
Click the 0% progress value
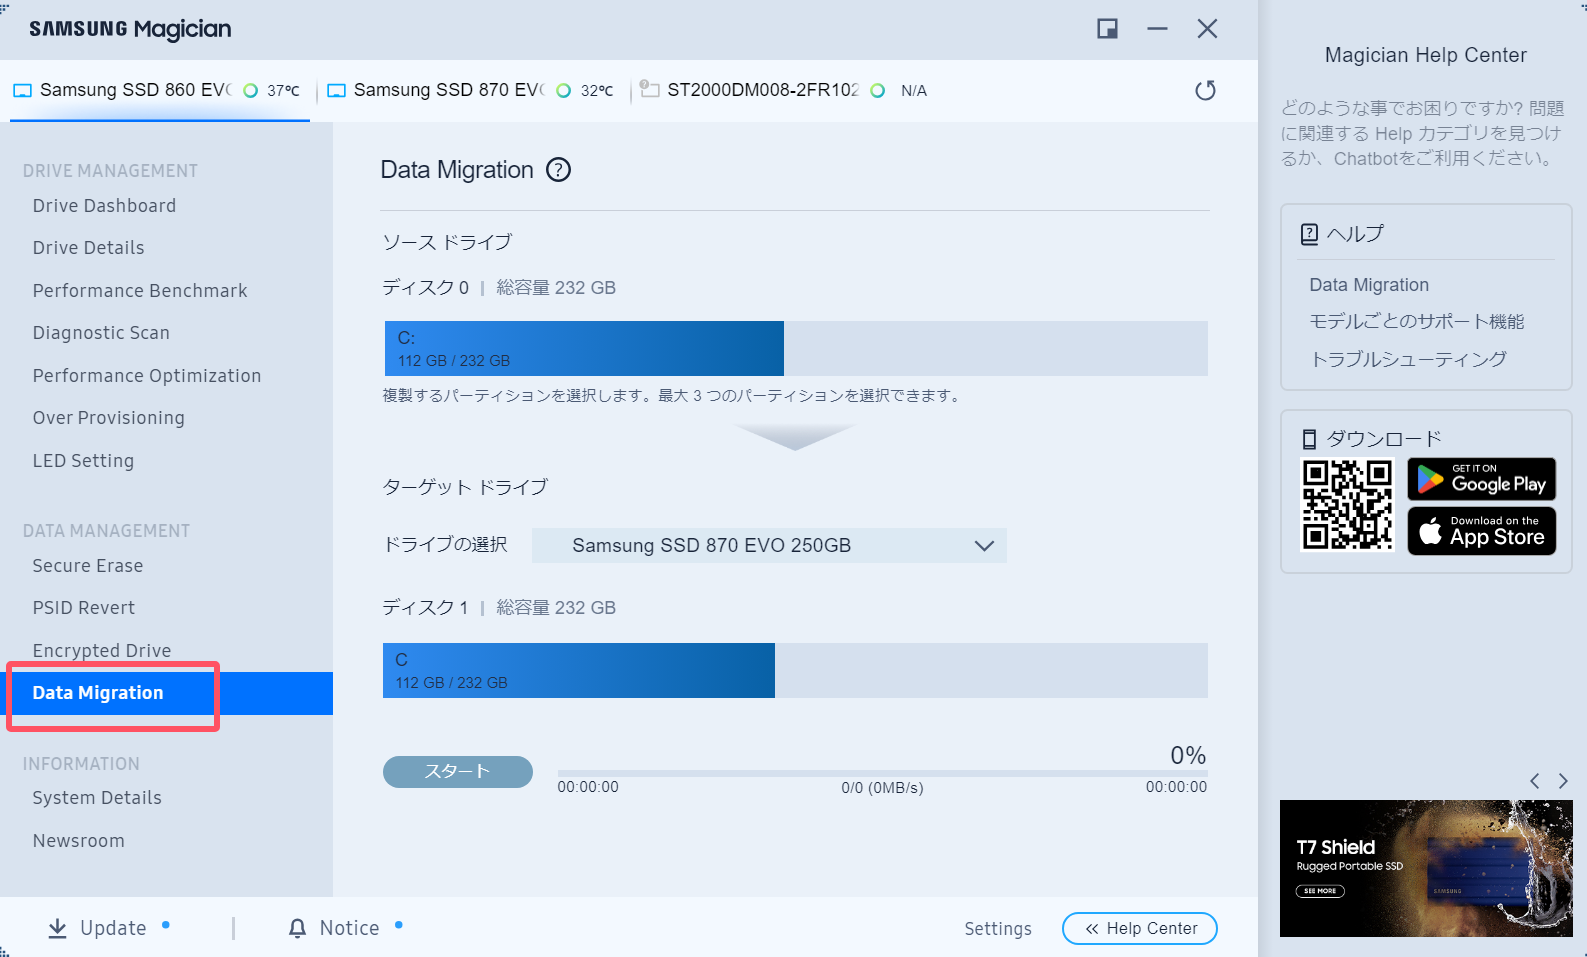(x=1188, y=755)
